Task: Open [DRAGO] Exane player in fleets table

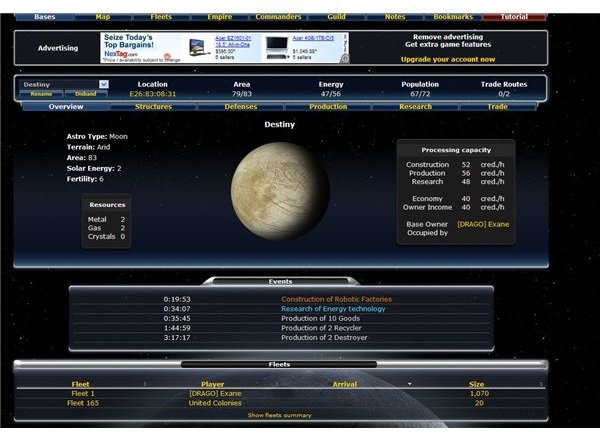Action: pos(215,393)
